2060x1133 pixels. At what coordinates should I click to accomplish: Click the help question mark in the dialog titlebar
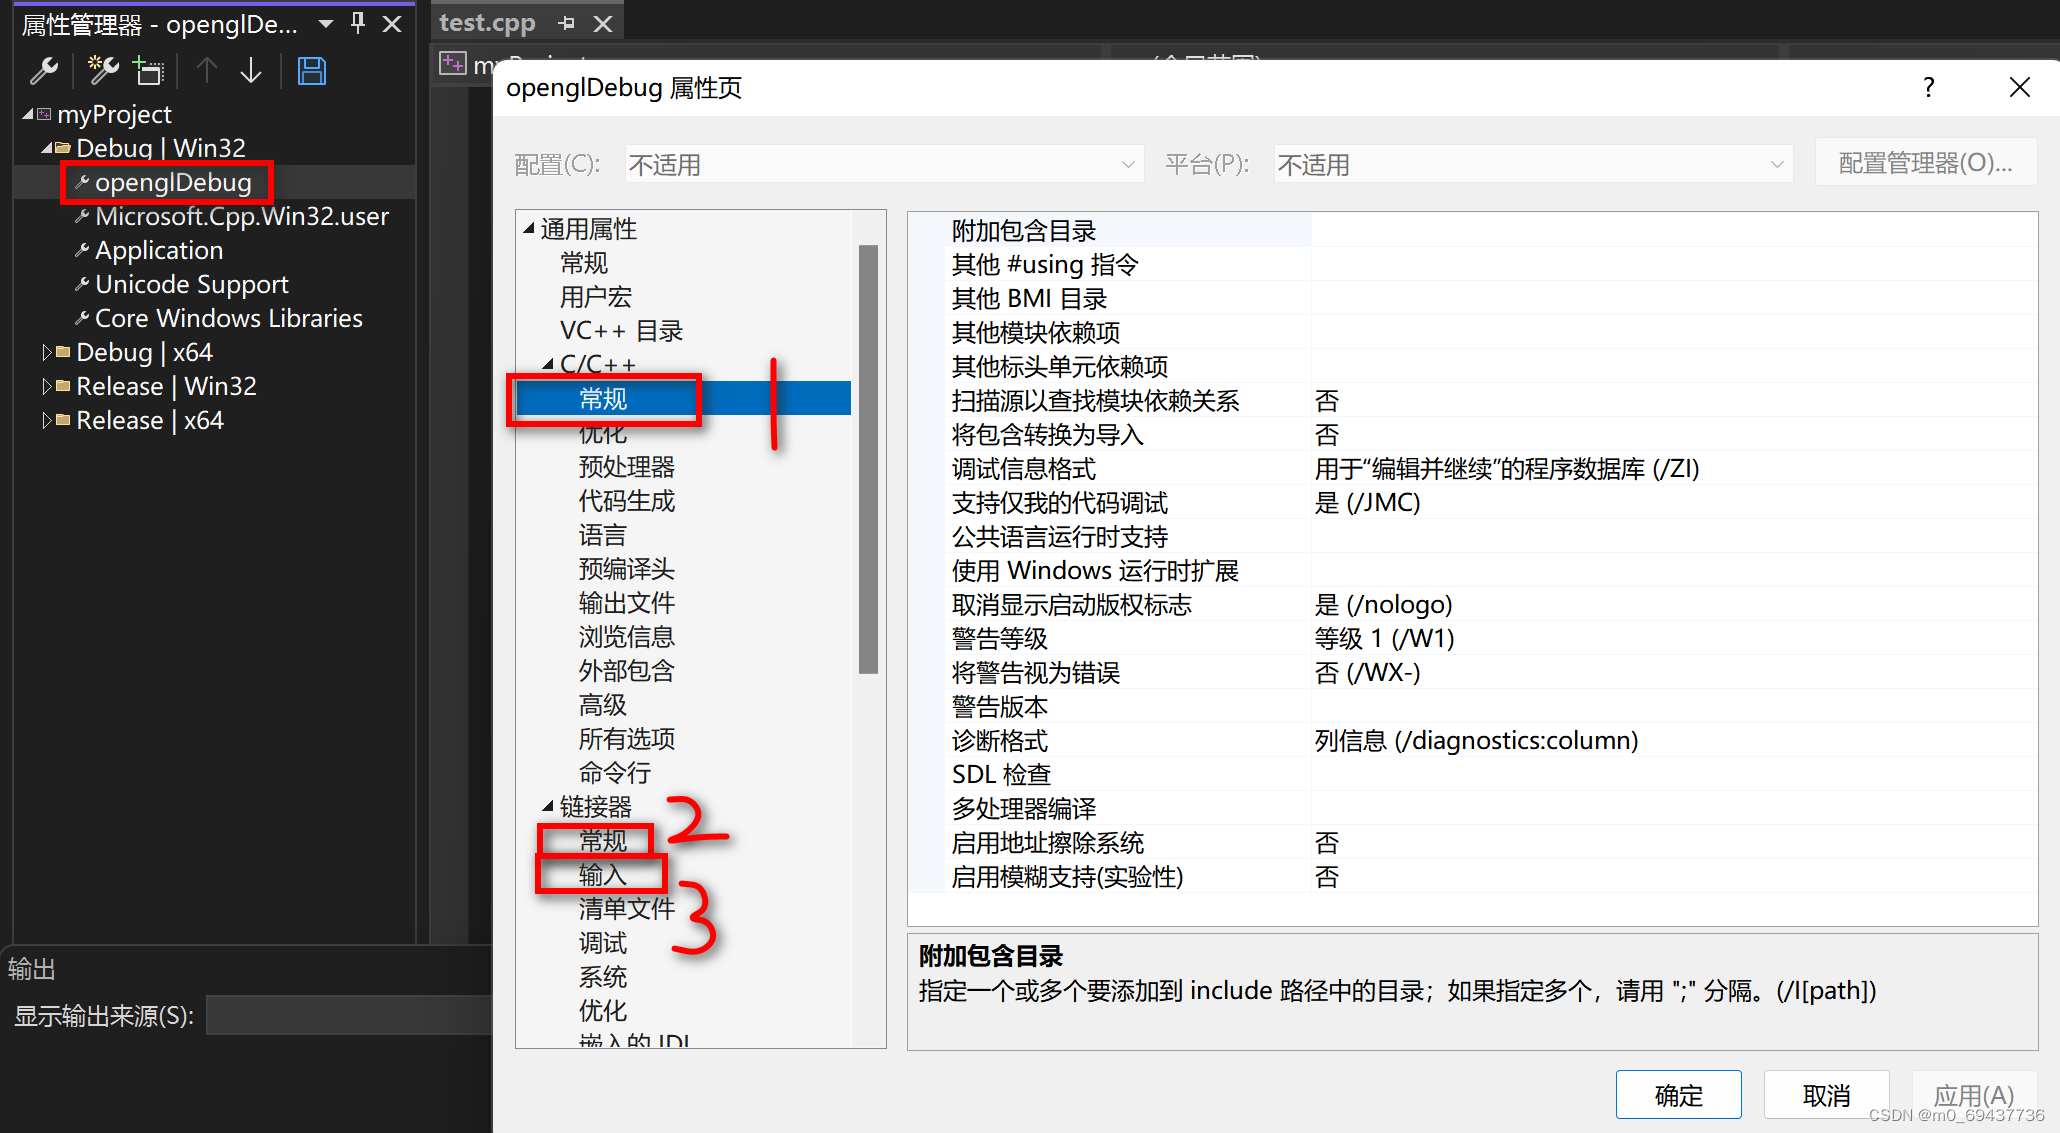[1928, 87]
